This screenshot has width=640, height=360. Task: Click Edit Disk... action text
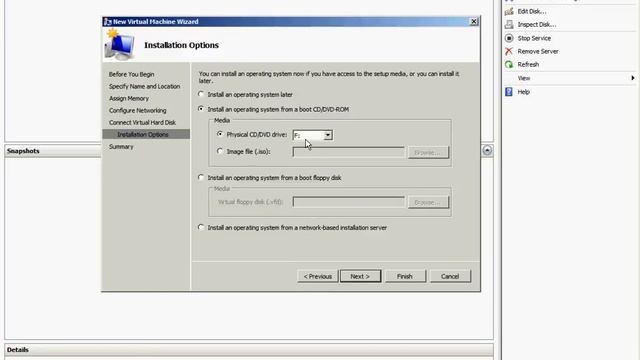coord(532,11)
